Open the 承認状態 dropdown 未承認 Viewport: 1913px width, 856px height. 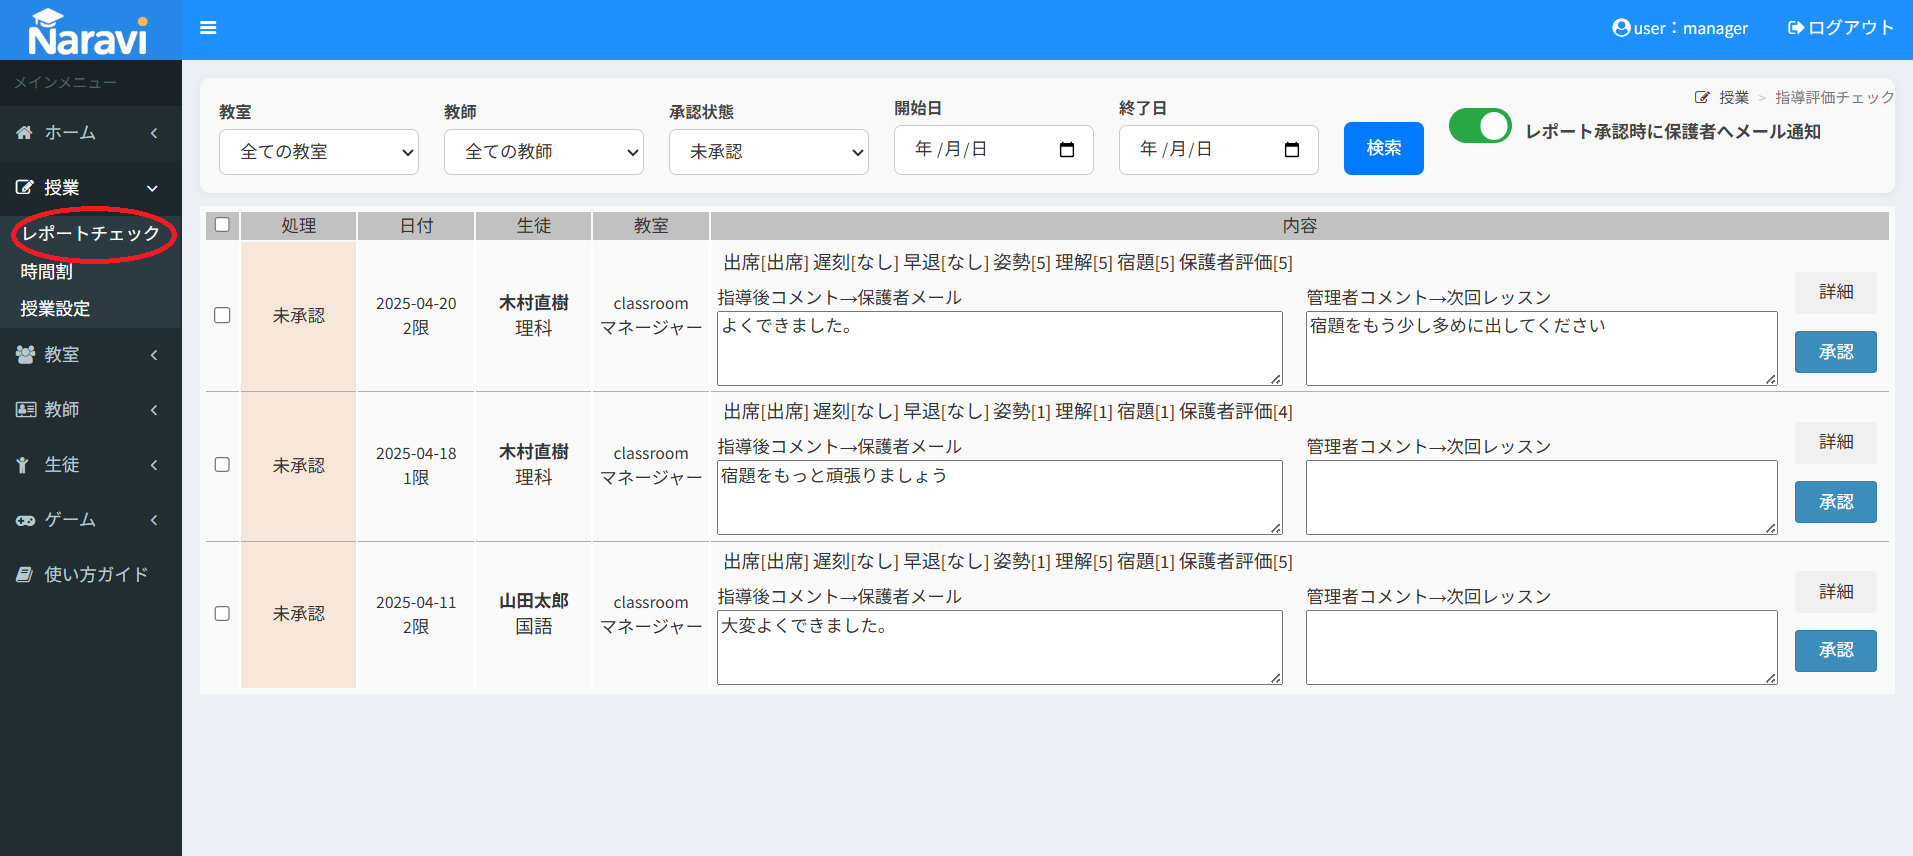click(x=769, y=152)
